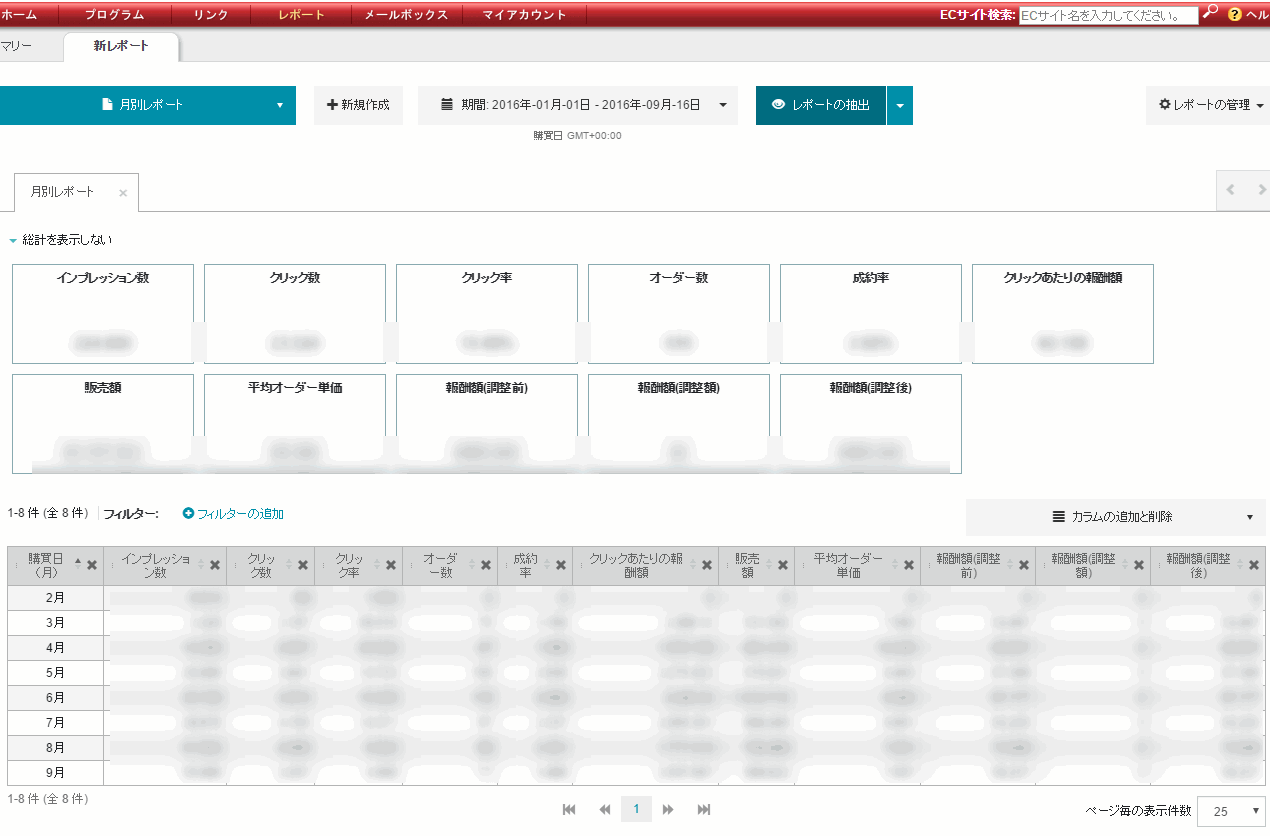Screen dimensions: 1270x836
Task: Switch to the 新レポート tab
Action: coord(121,46)
